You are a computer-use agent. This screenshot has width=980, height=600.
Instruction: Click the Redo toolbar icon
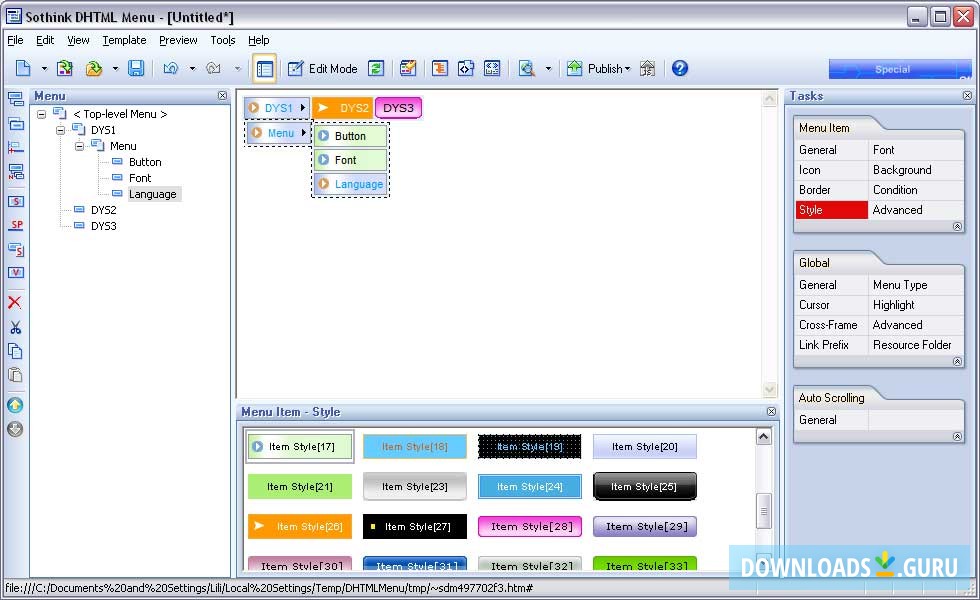coord(214,68)
